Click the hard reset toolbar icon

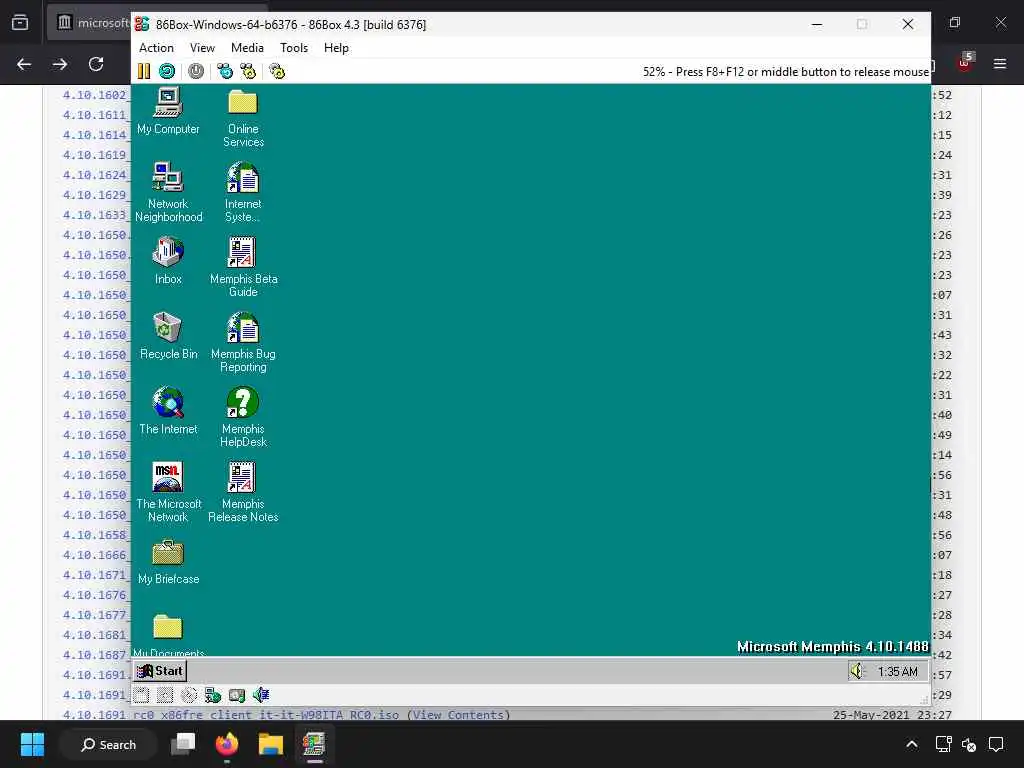pos(167,71)
